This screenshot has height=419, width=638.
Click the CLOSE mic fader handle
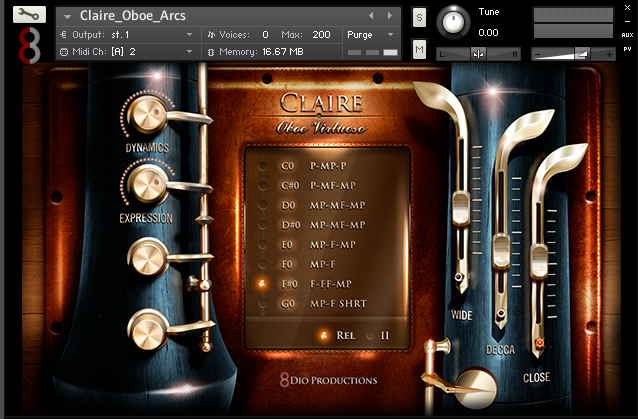(539, 261)
